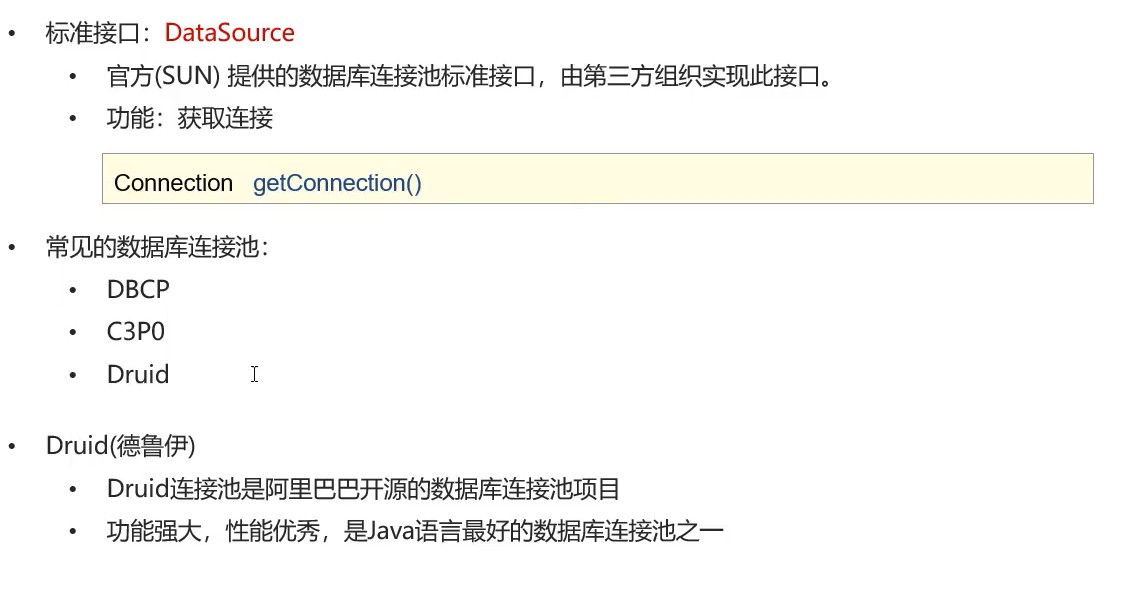Click the 官方(SUN) sentence
This screenshot has width=1131, height=602.
coord(470,76)
